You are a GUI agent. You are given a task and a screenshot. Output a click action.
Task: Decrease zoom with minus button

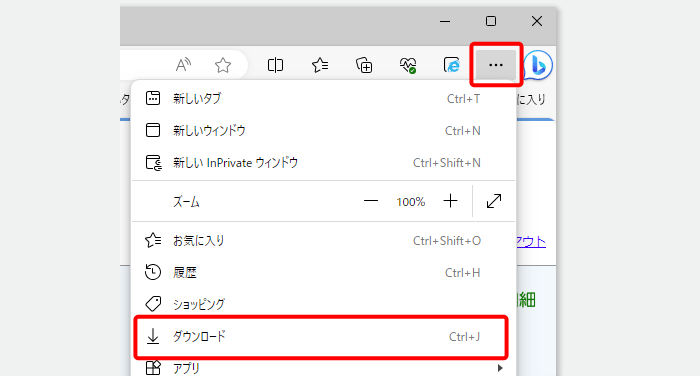pyautogui.click(x=371, y=201)
